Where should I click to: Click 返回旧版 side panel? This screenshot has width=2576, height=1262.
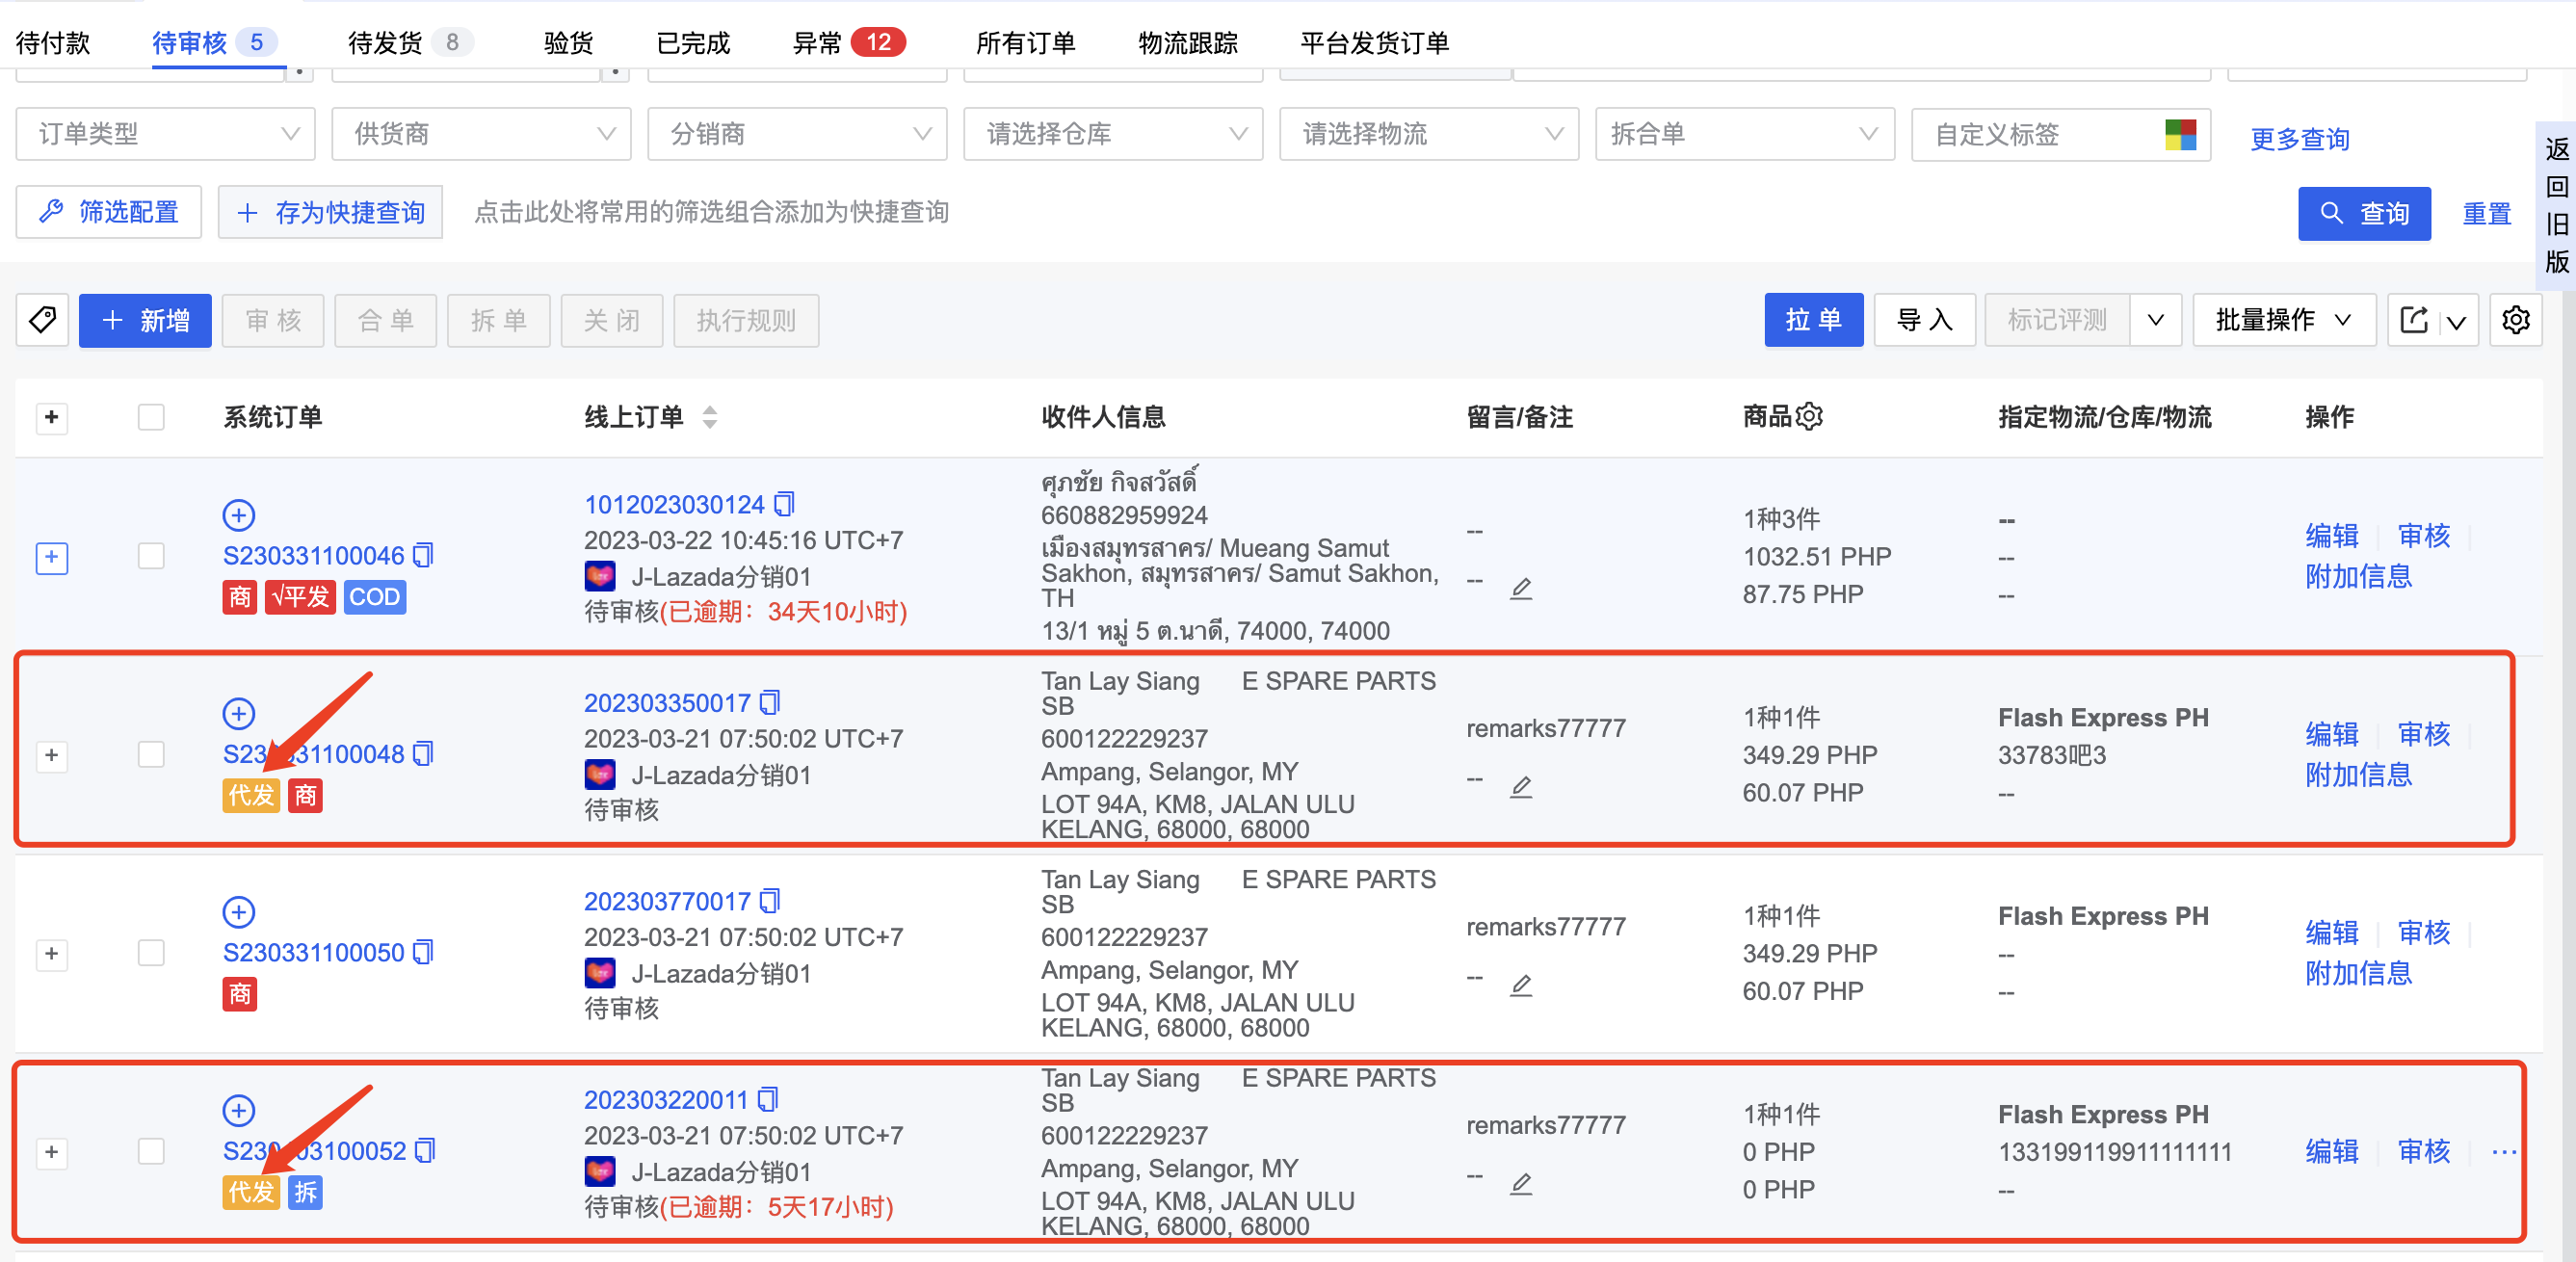[2557, 205]
